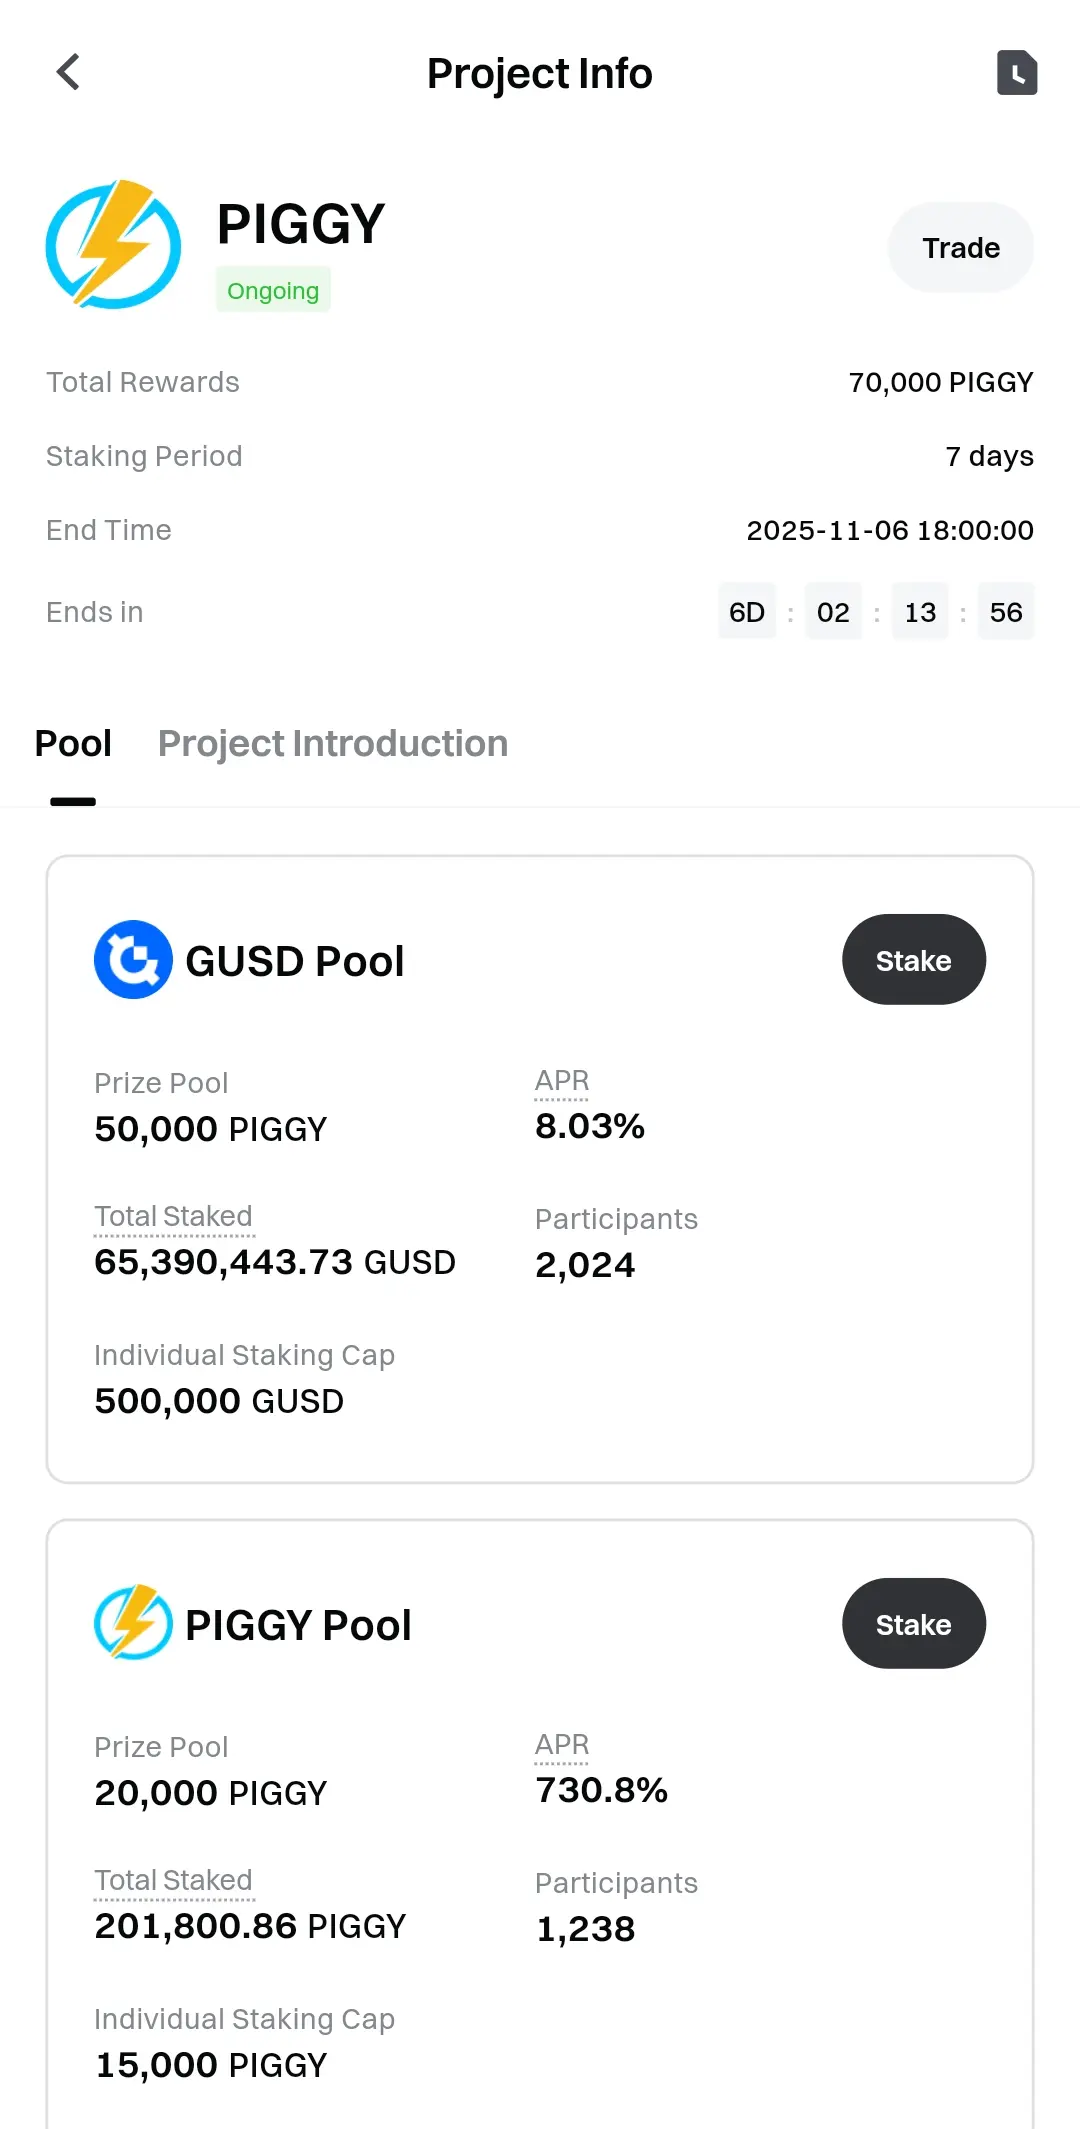Tap the GUSD Pool coin icon
Screen dimensions: 1080x2129
tap(133, 960)
